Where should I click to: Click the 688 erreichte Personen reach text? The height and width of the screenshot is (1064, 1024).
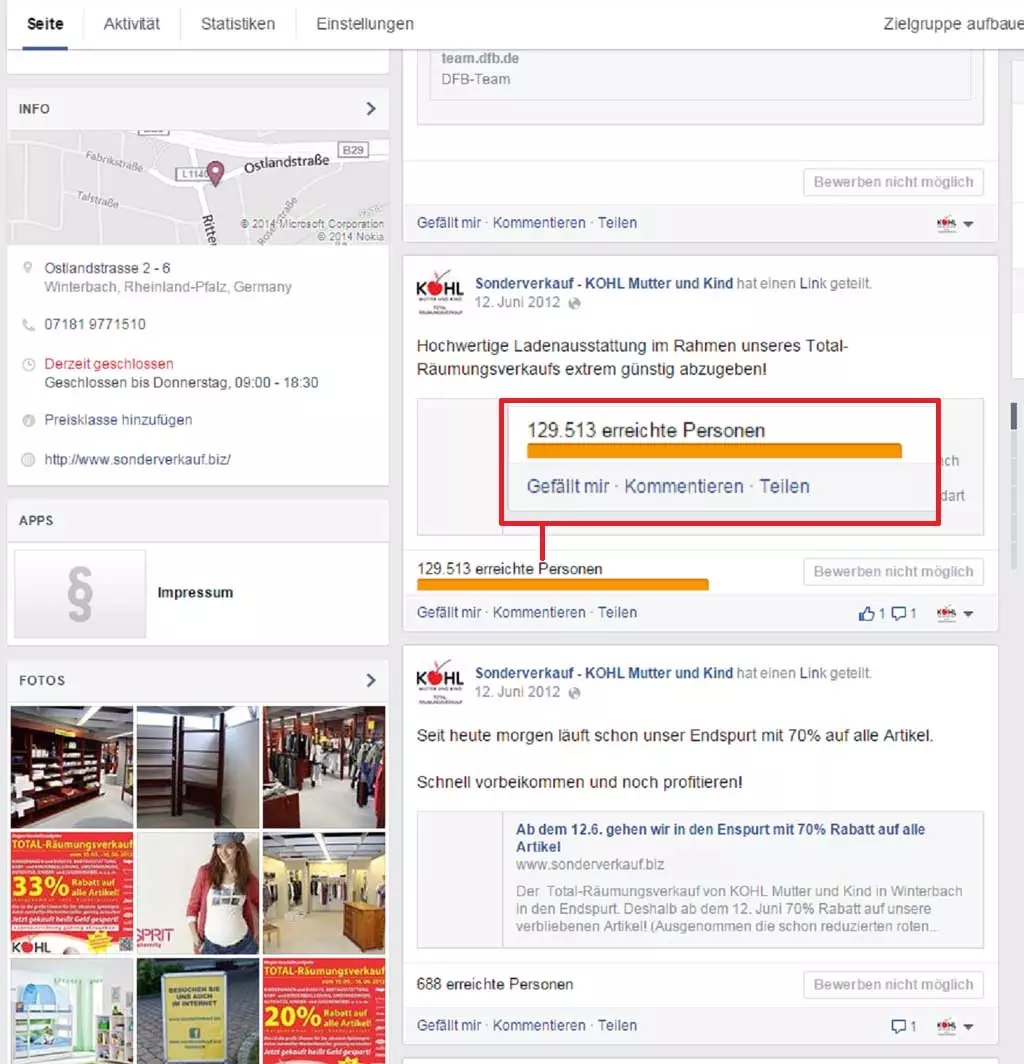point(495,984)
